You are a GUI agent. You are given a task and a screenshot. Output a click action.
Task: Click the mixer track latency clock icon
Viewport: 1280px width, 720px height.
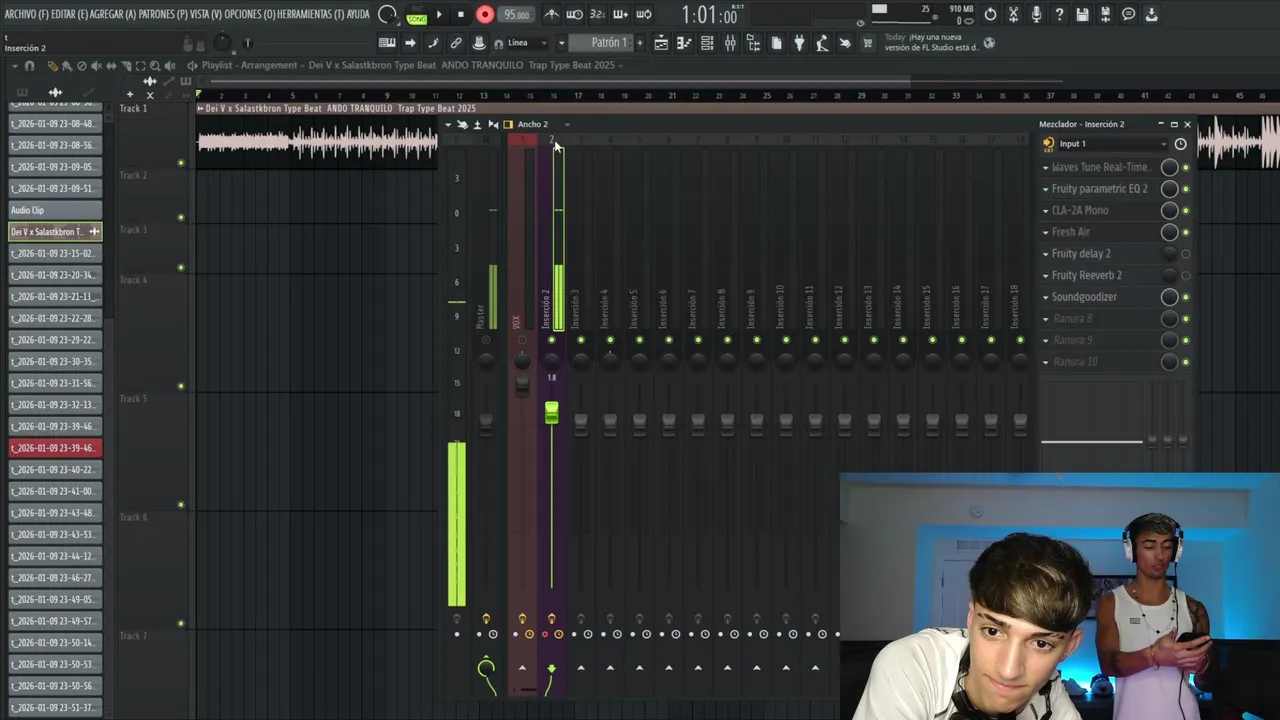(1181, 144)
